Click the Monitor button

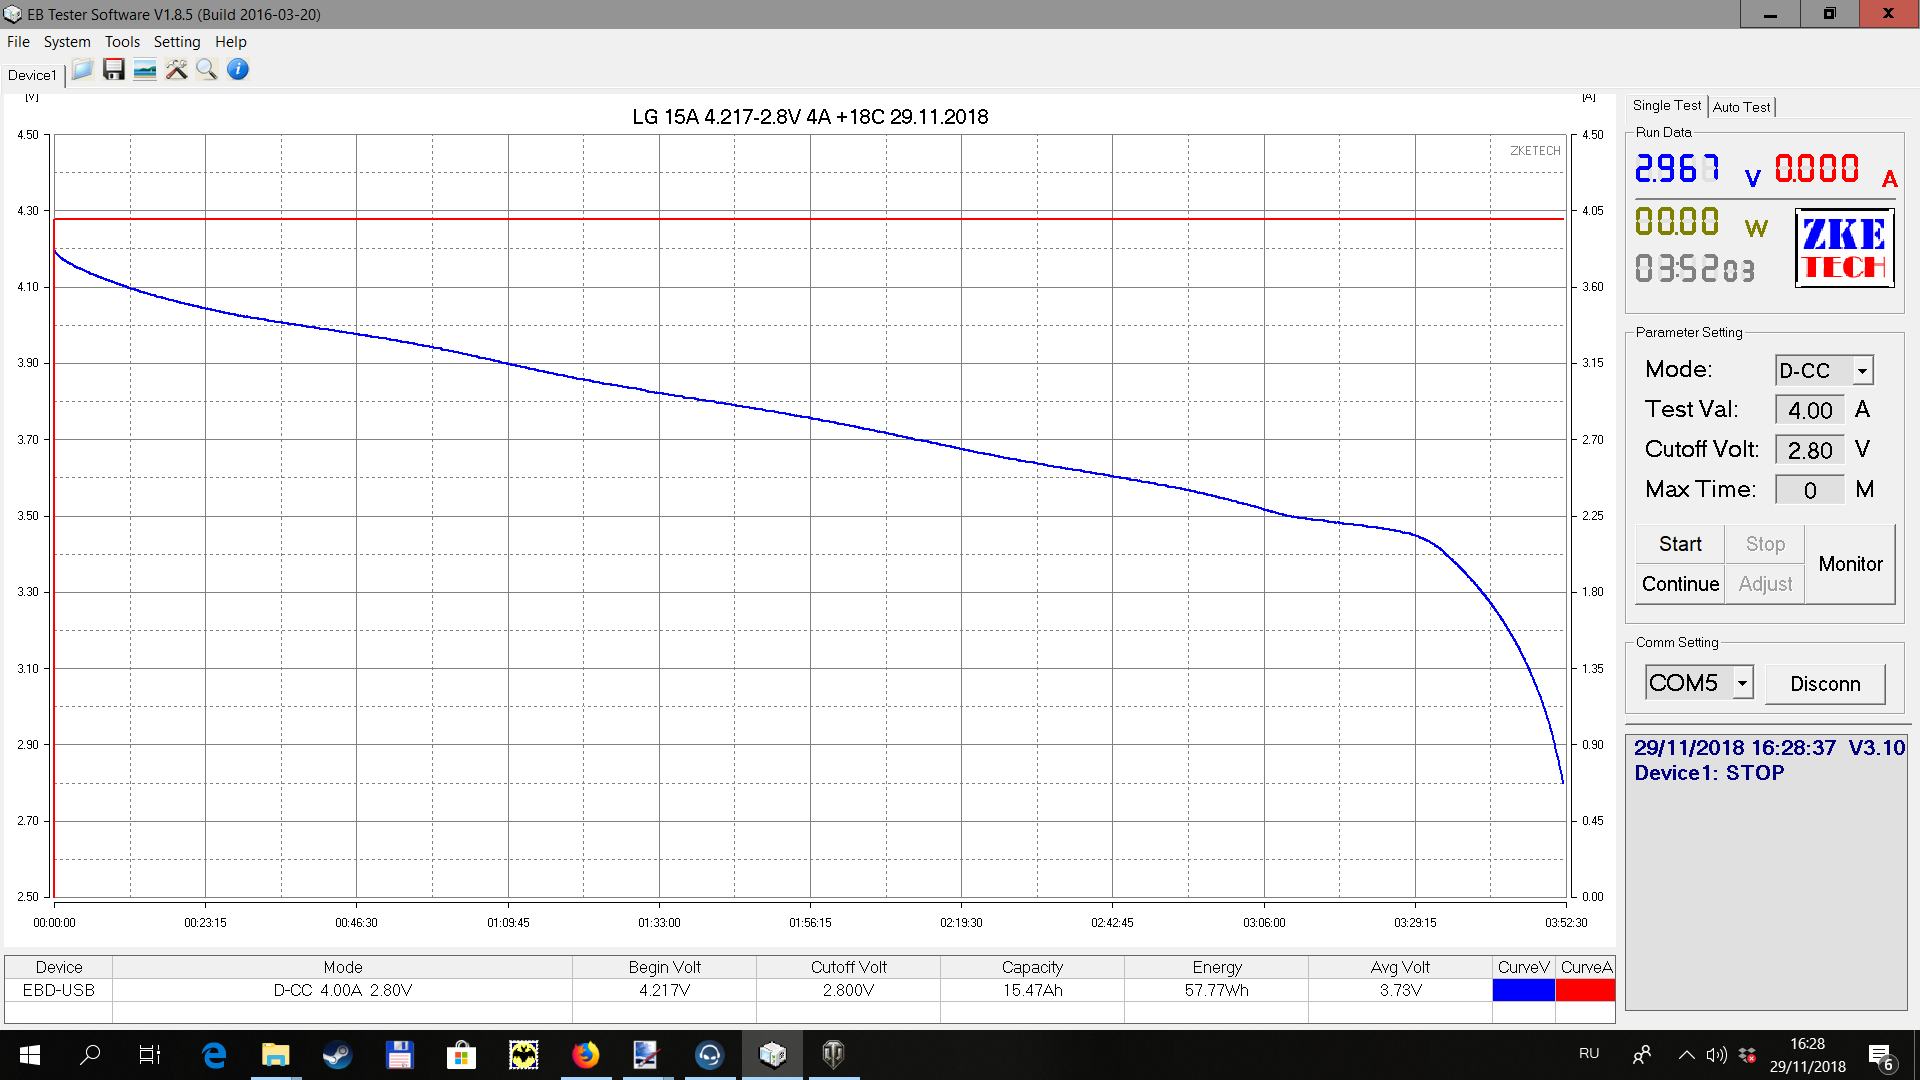1850,564
